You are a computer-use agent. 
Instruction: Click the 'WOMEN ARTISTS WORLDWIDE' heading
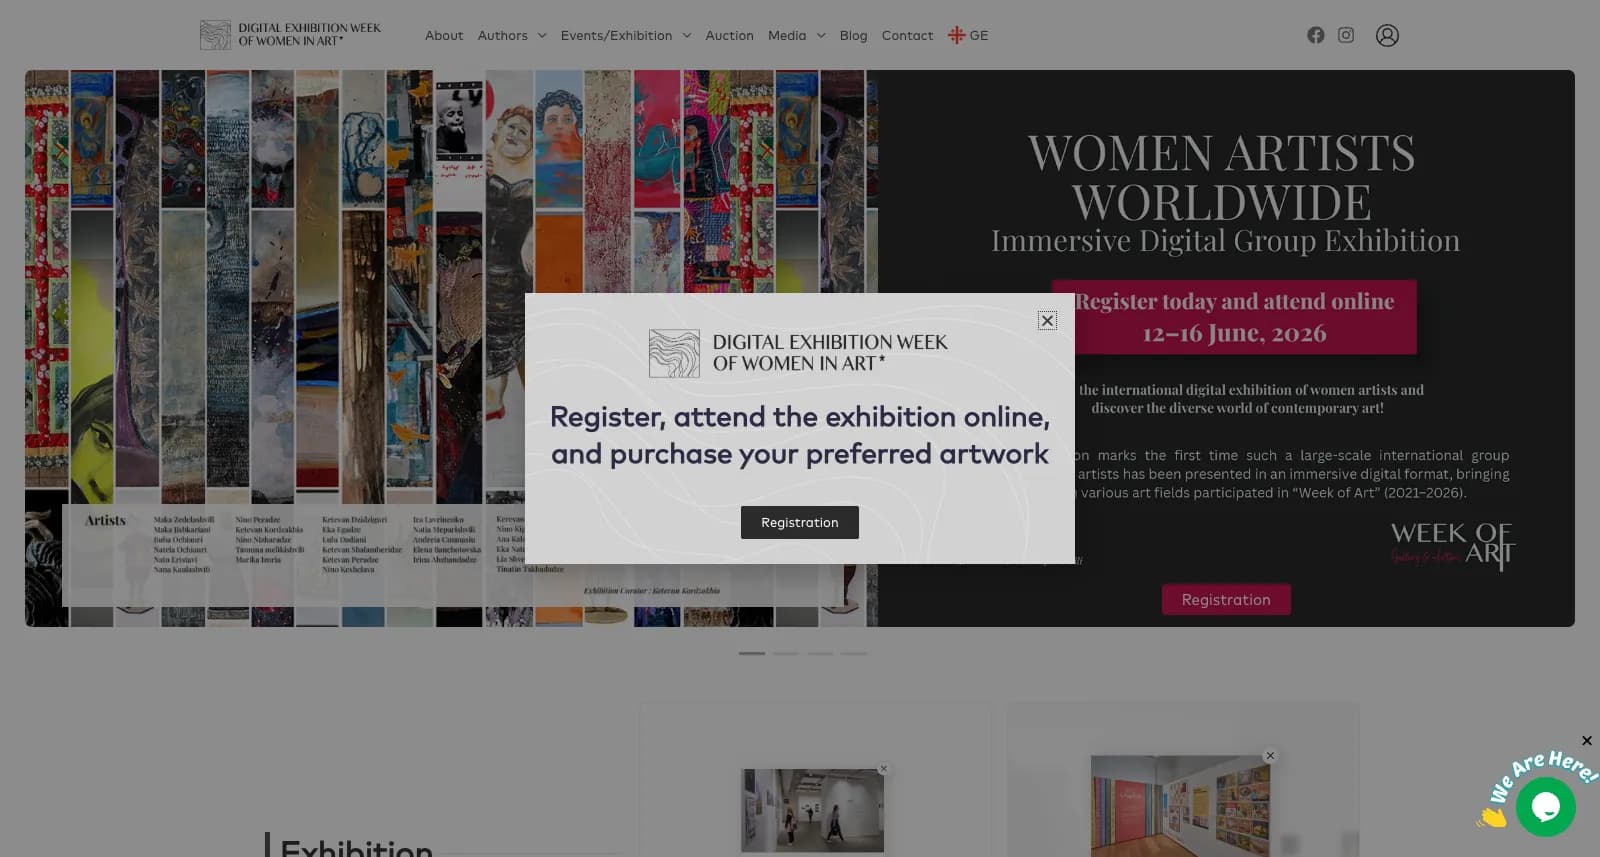[1222, 177]
